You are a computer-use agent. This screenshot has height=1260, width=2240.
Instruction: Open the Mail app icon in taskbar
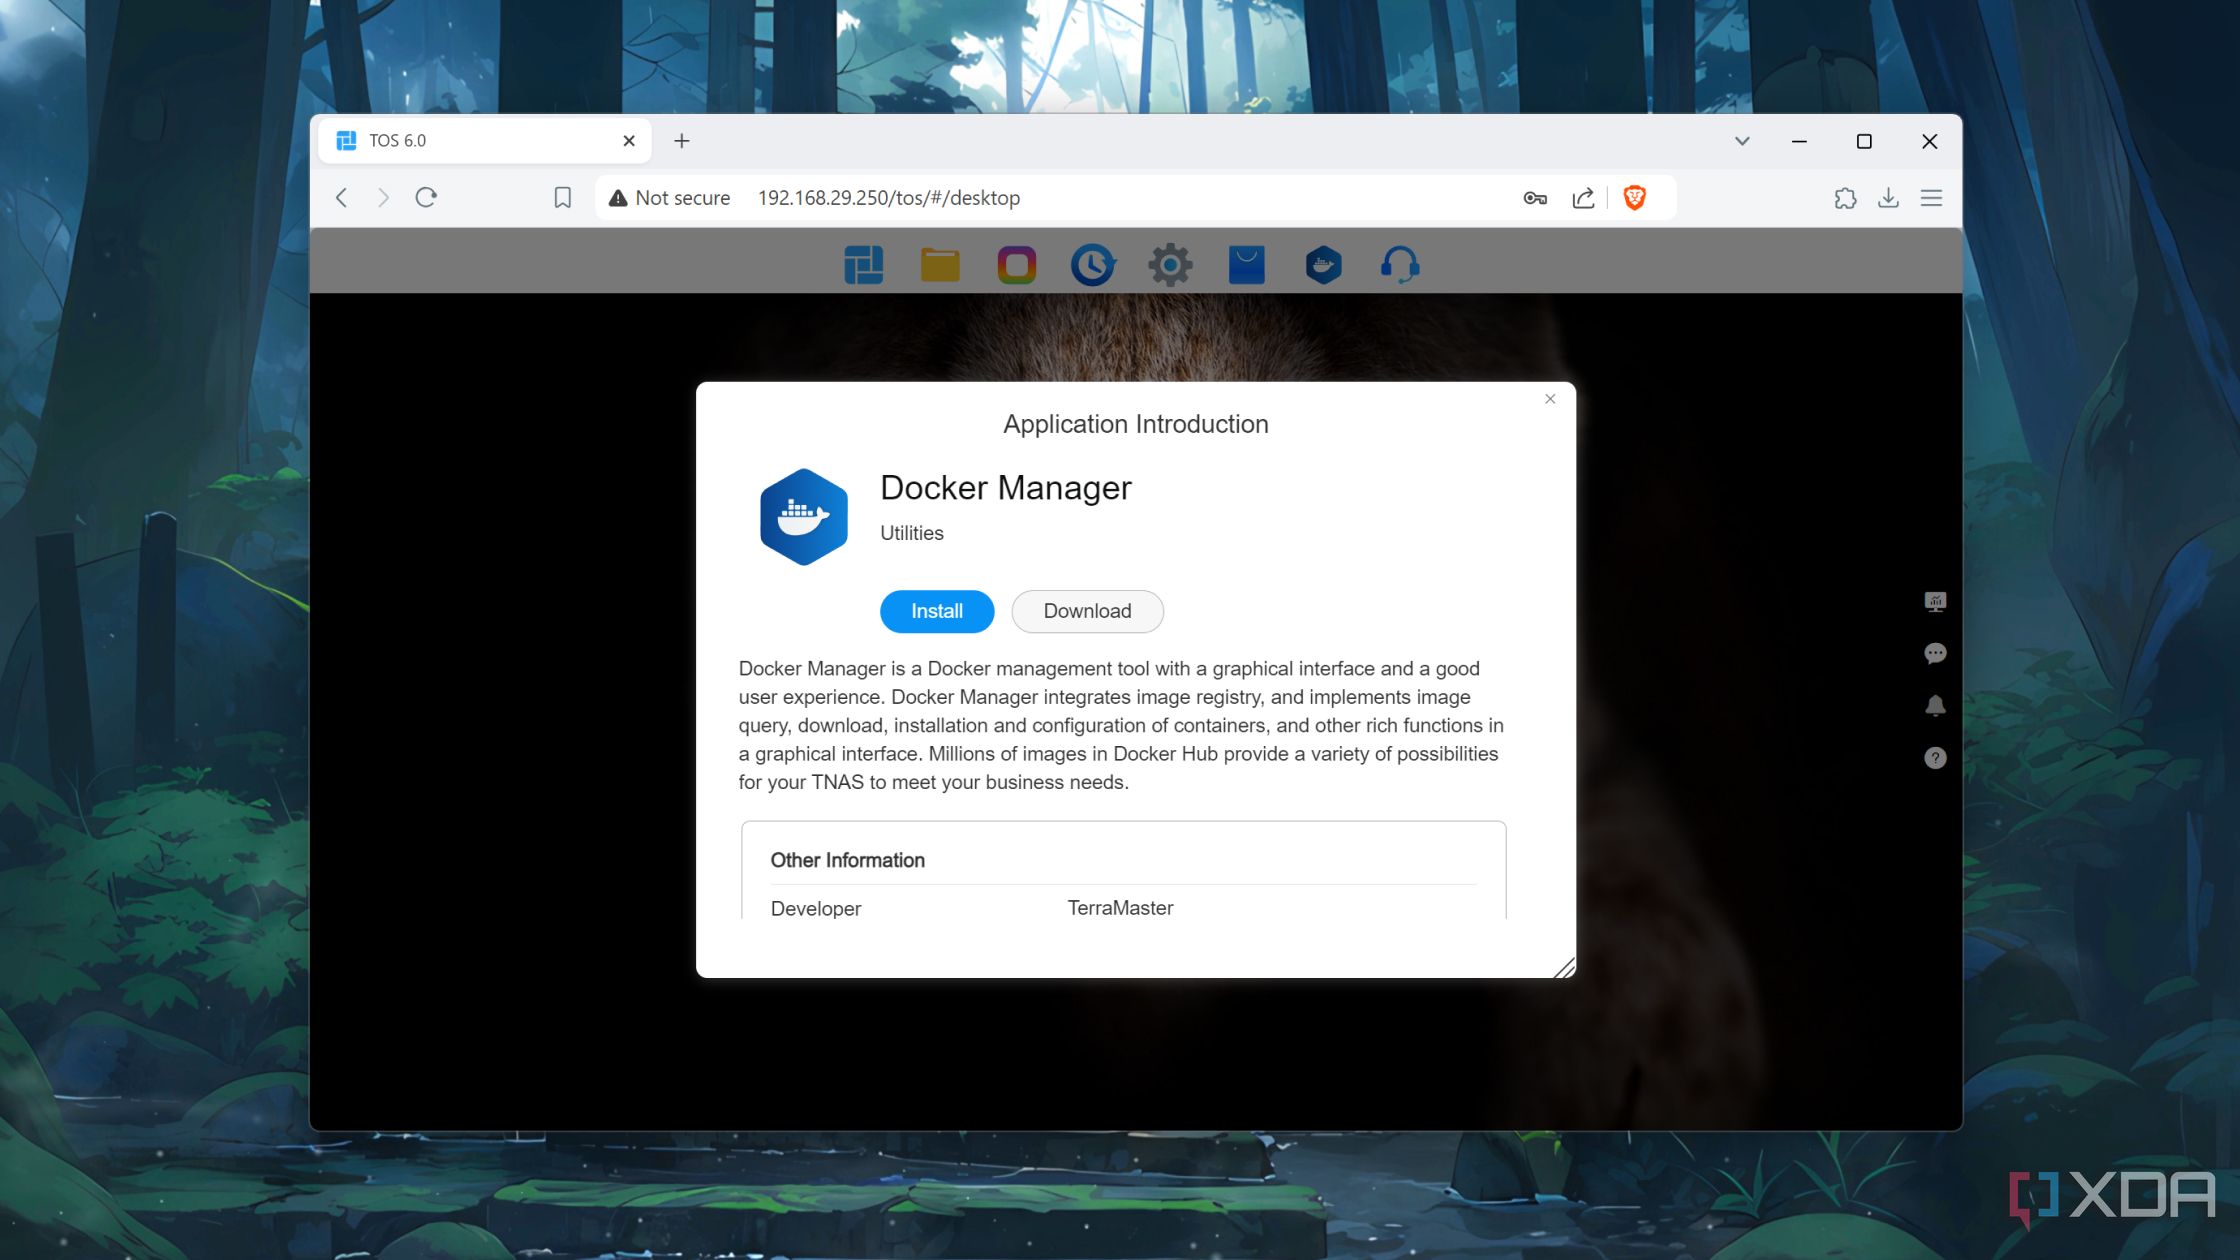coord(1248,265)
